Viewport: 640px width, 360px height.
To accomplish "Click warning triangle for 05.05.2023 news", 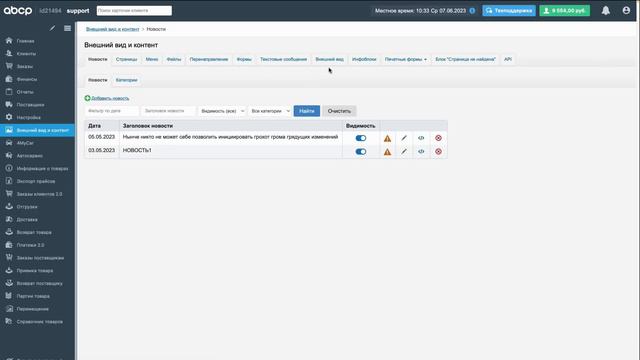I will pos(387,138).
